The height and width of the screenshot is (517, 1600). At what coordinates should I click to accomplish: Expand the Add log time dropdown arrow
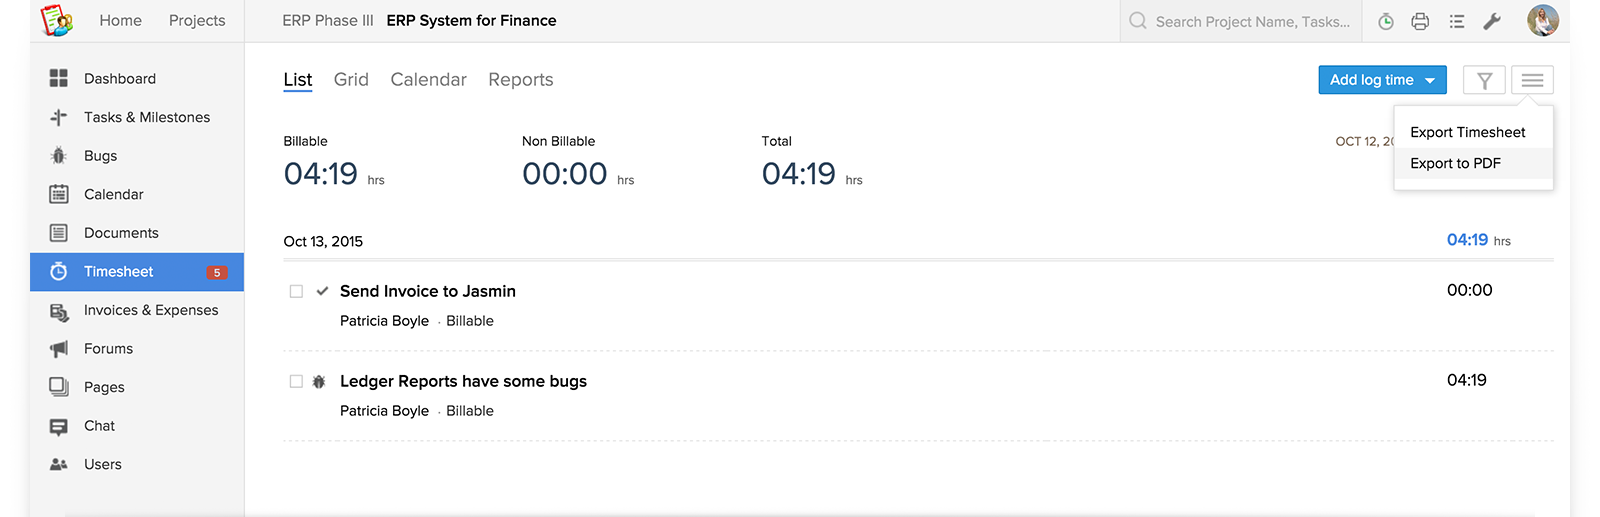point(1430,81)
